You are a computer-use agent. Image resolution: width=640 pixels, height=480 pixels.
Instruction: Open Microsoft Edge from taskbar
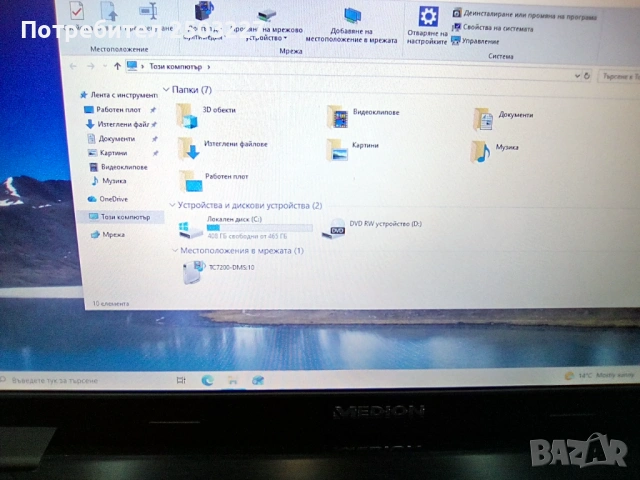(x=207, y=380)
